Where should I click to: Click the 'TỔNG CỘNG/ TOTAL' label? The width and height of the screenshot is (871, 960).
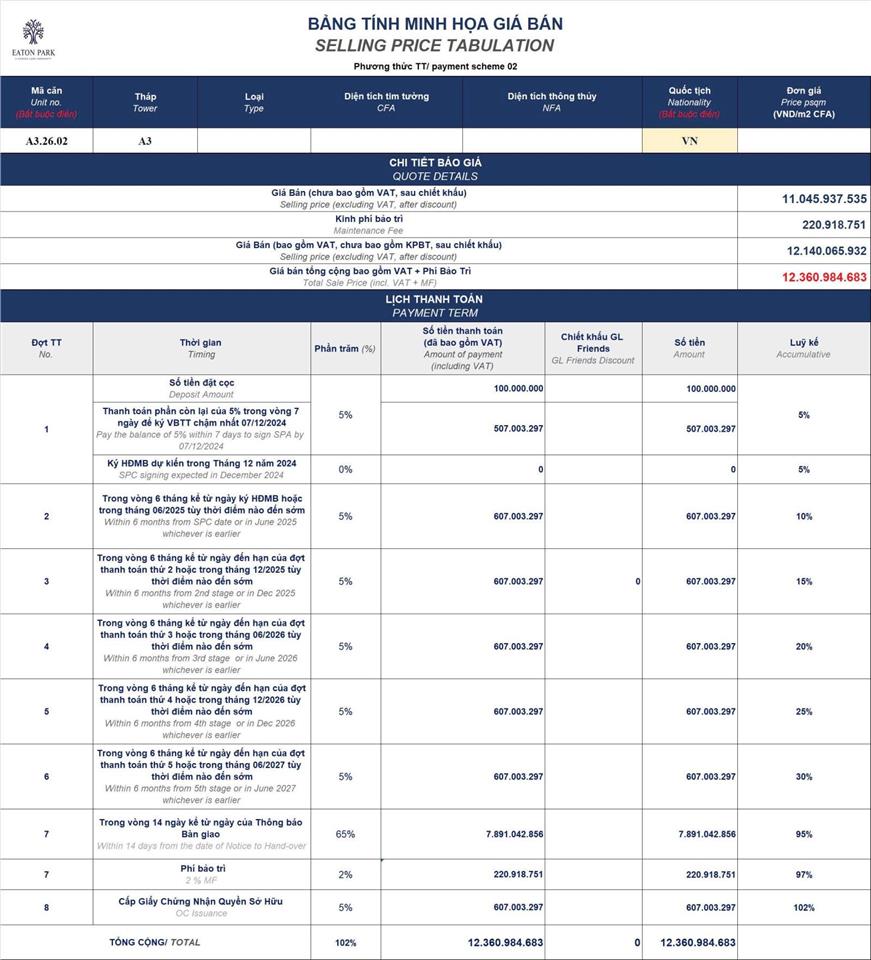(x=155, y=942)
